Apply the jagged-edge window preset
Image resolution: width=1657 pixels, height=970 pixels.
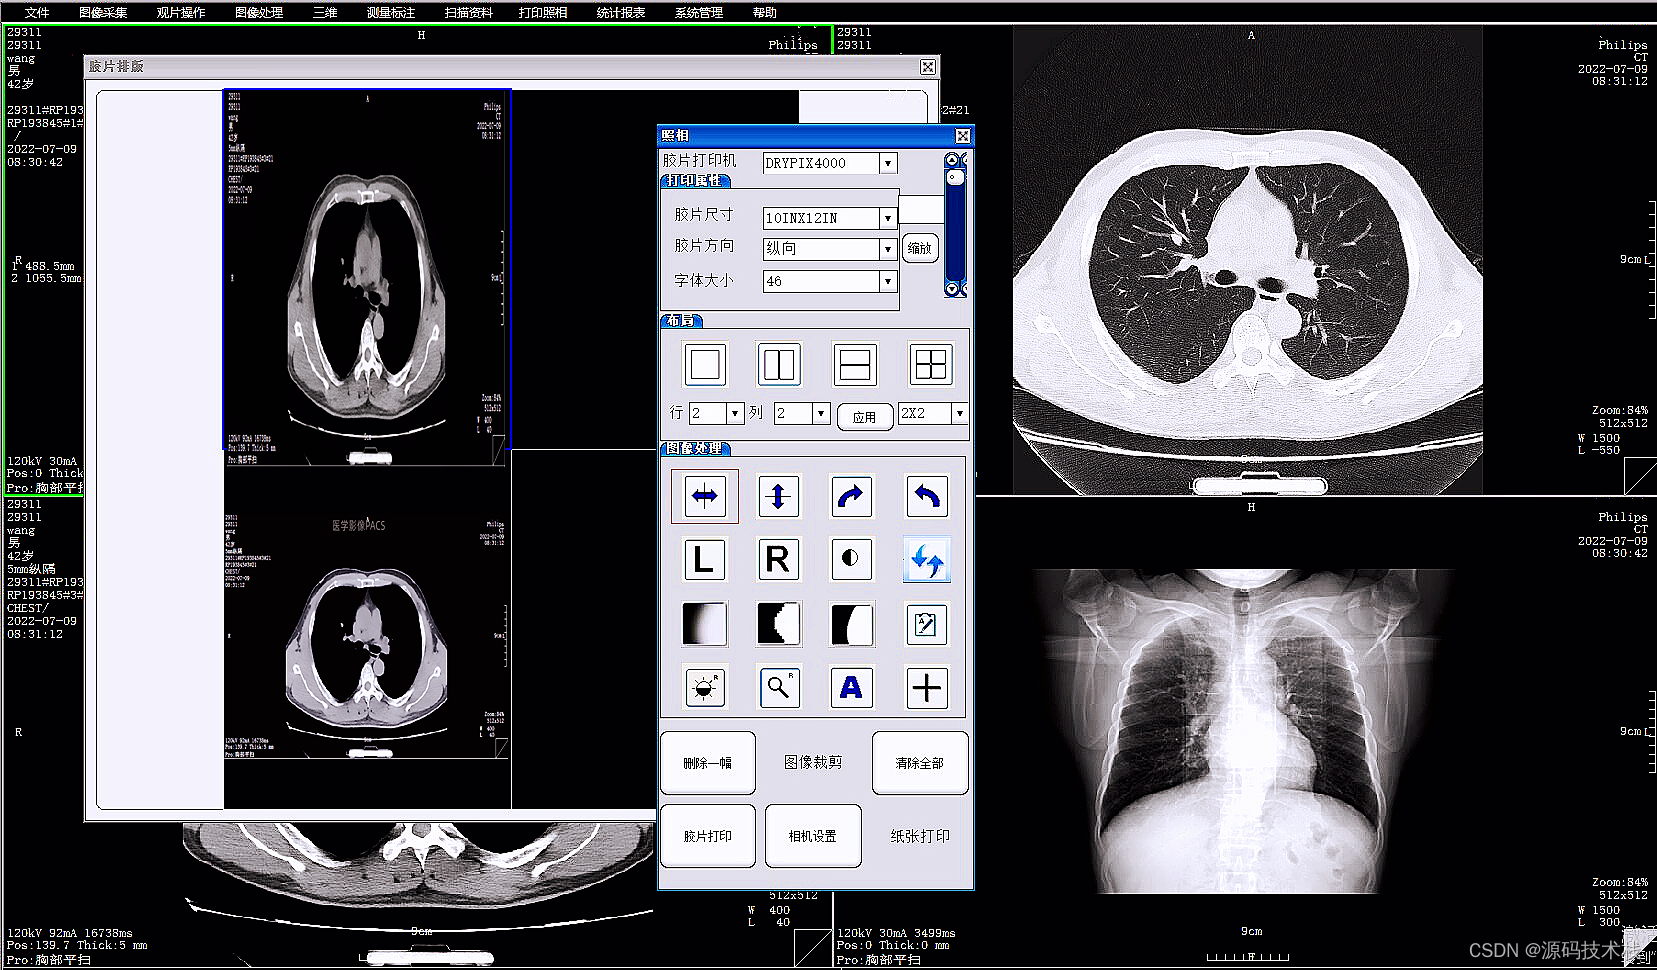pos(778,624)
